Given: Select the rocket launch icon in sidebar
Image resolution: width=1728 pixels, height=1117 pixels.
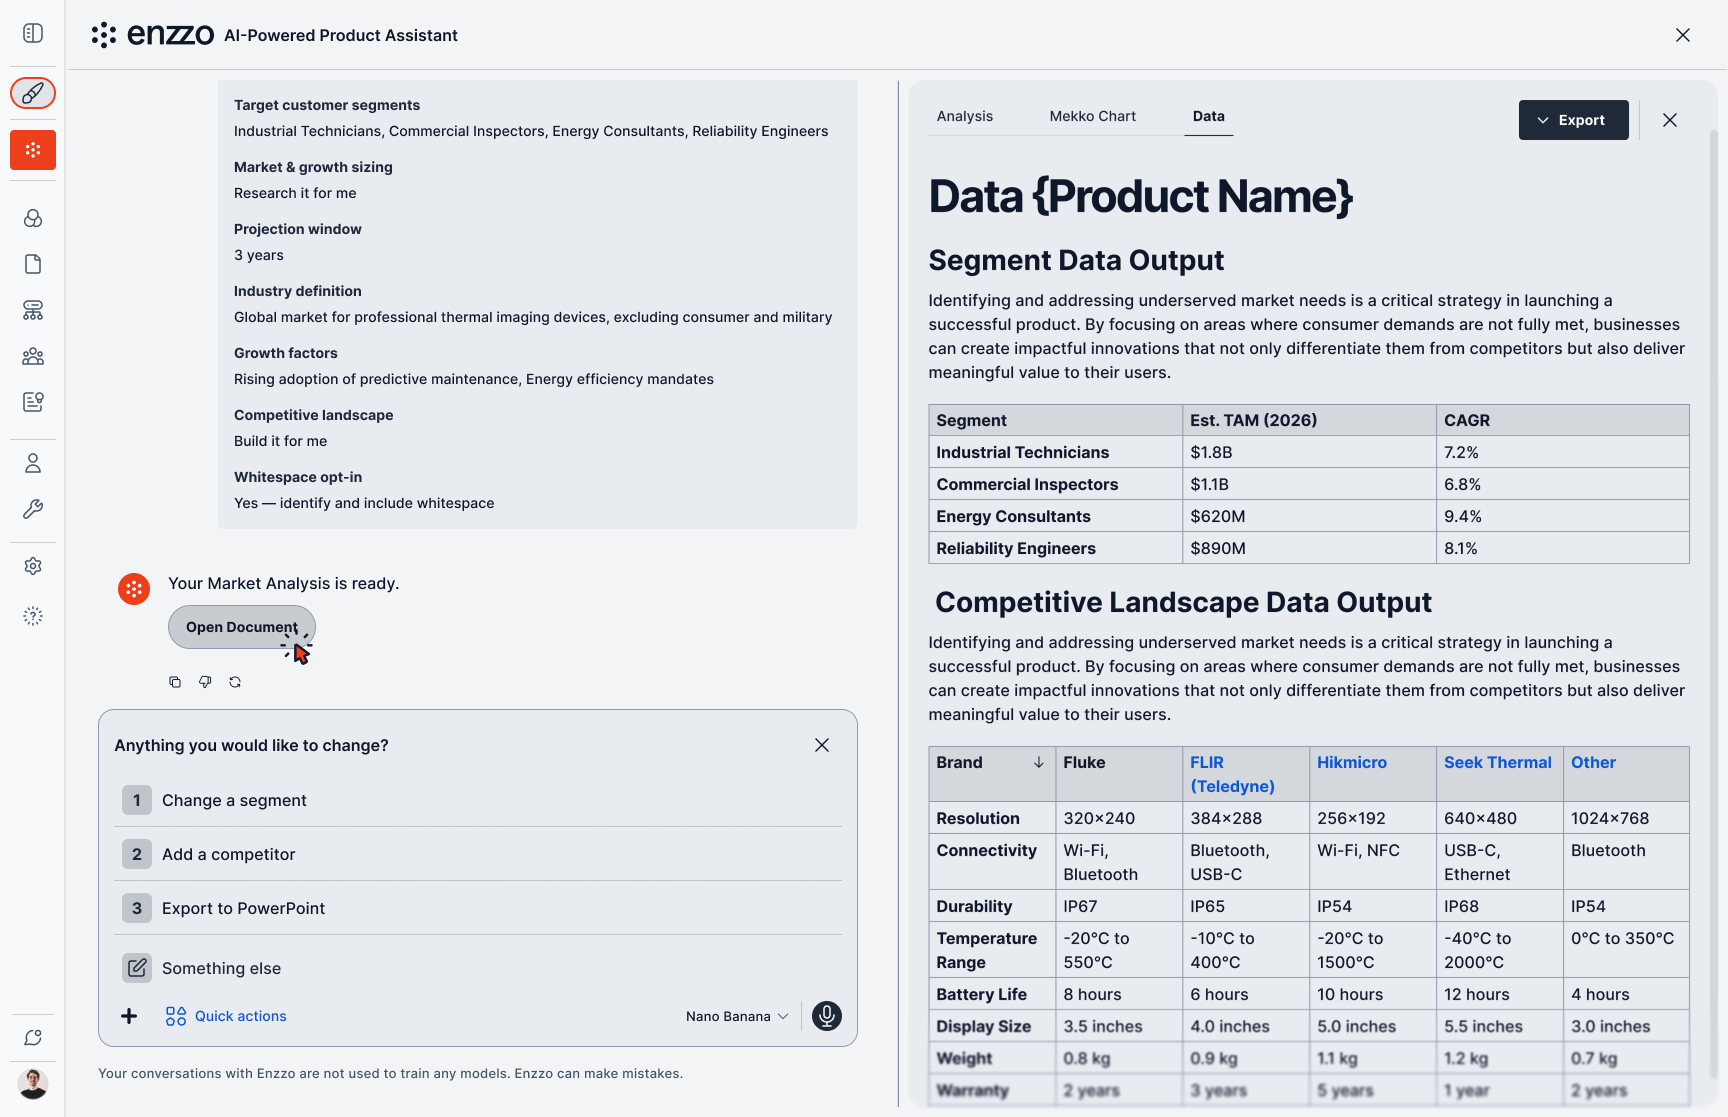Looking at the screenshot, I should [x=33, y=93].
